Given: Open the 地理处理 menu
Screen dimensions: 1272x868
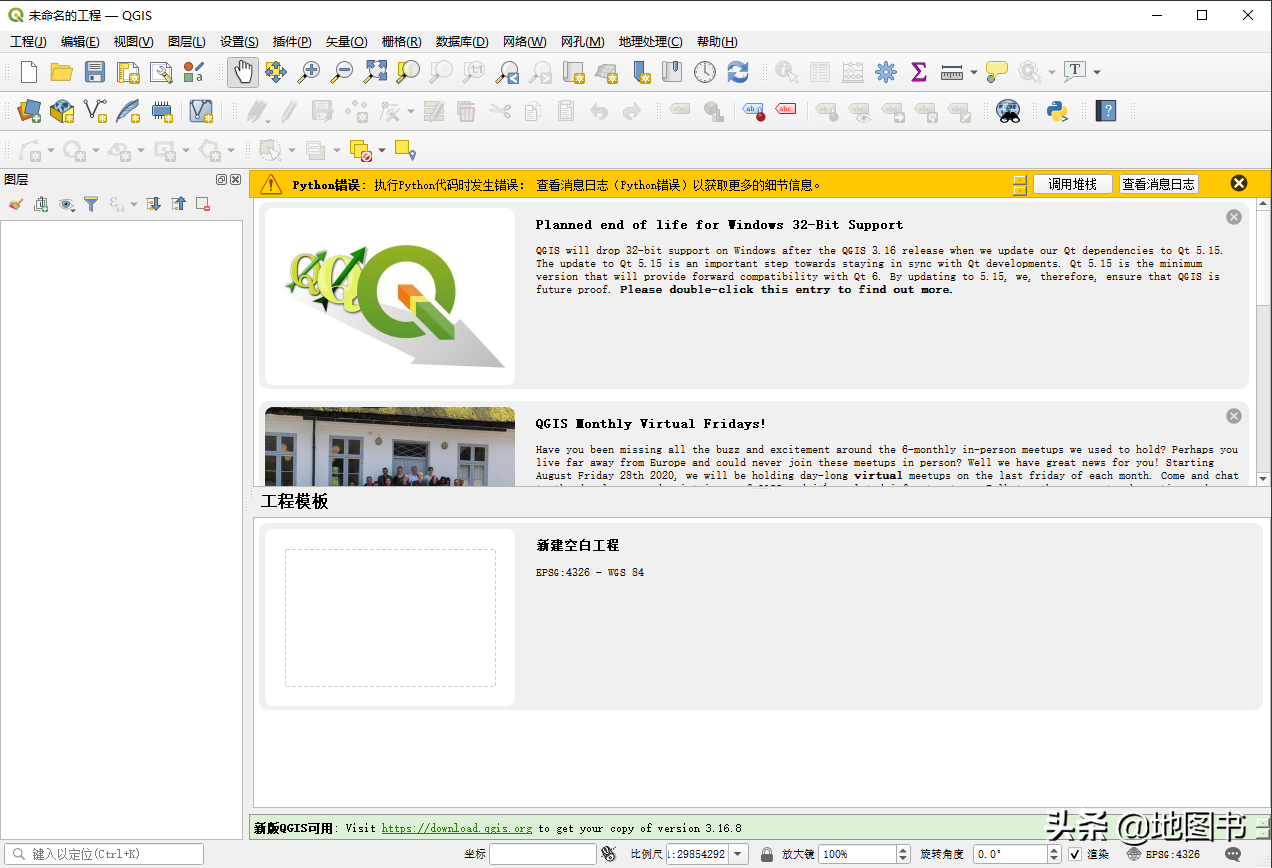Looking at the screenshot, I should [x=650, y=42].
